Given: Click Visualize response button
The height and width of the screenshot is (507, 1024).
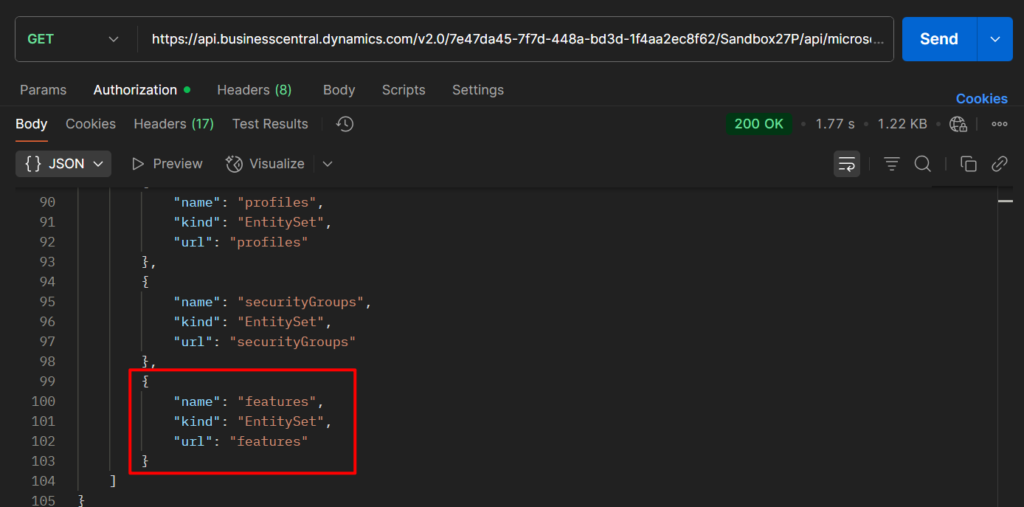Looking at the screenshot, I should pos(265,164).
